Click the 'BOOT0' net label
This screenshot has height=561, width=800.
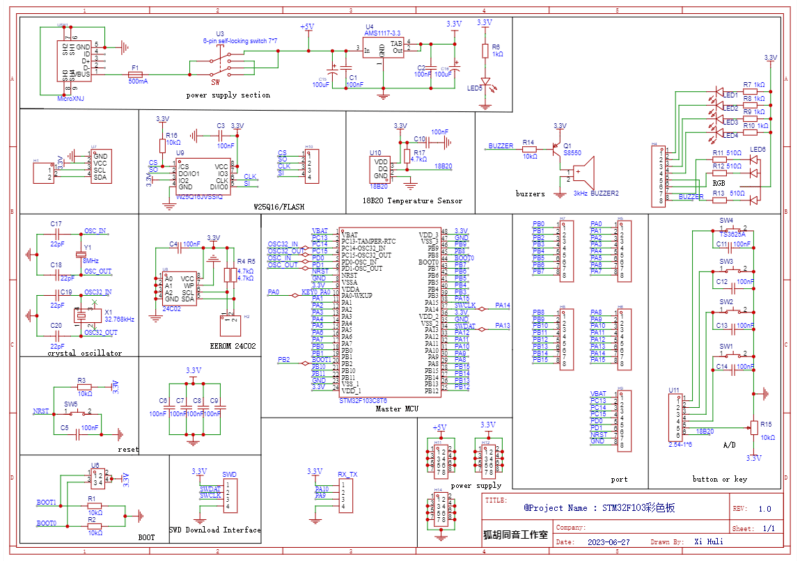click(46, 523)
